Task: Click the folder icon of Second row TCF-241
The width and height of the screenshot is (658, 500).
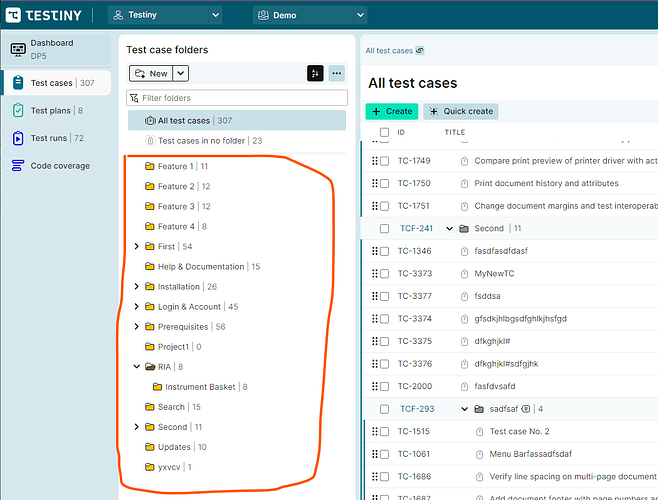Action: click(464, 228)
